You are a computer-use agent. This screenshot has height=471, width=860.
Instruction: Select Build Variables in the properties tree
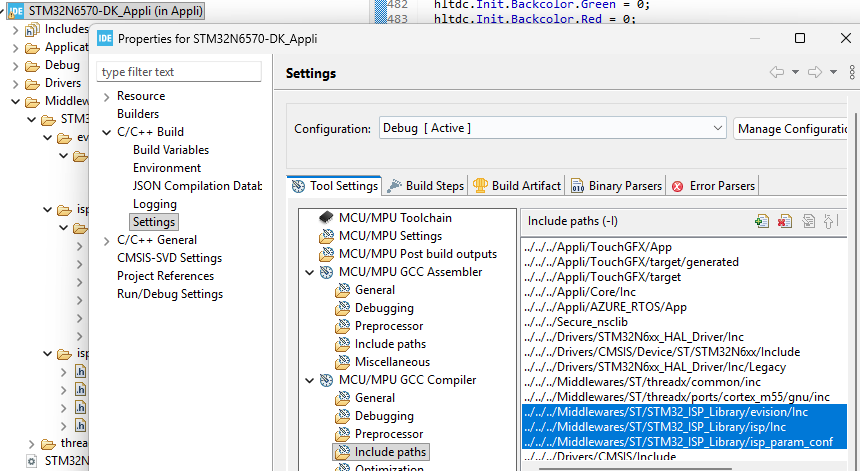coord(171,150)
